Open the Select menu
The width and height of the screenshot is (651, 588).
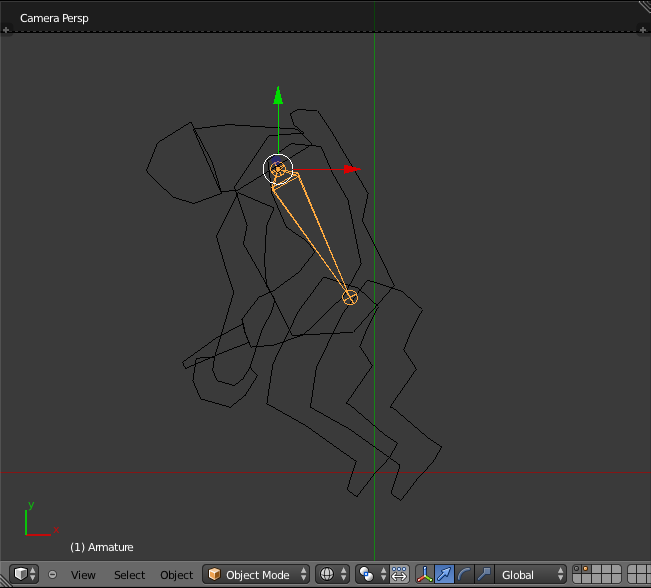[129, 575]
